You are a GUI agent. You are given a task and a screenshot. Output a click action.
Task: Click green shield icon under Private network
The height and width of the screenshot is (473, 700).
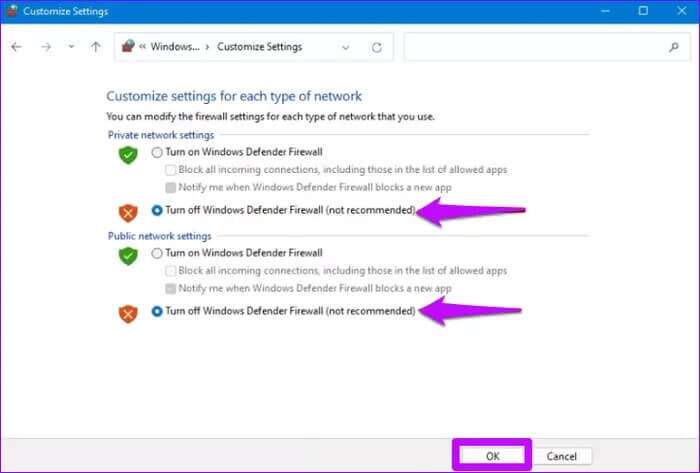[128, 155]
